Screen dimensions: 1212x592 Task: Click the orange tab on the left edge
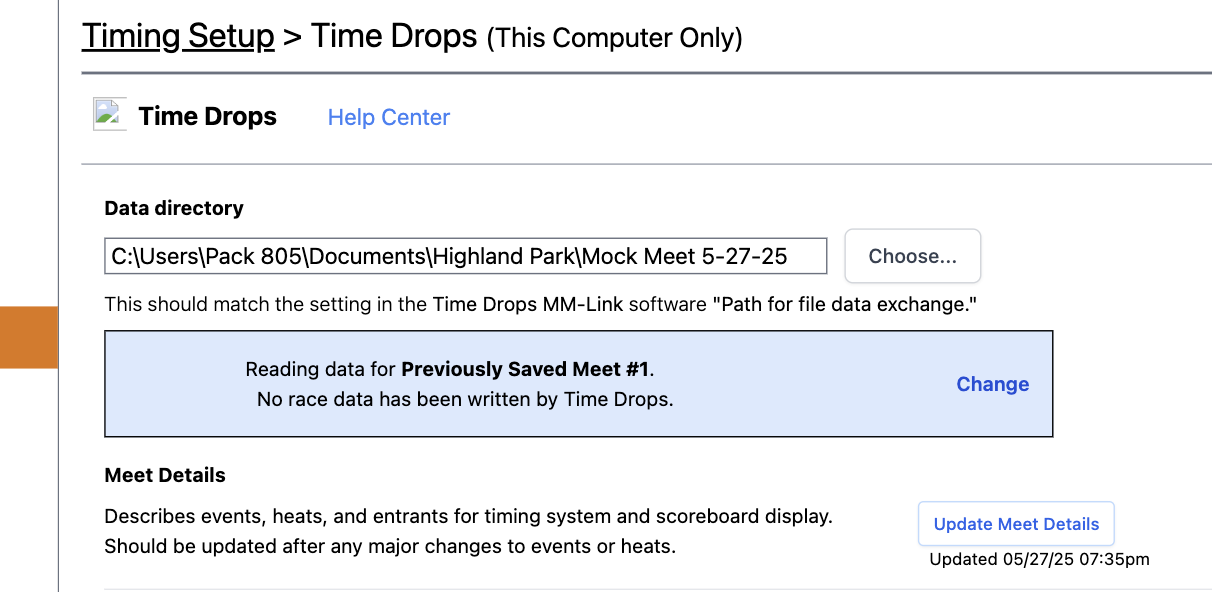pos(28,339)
